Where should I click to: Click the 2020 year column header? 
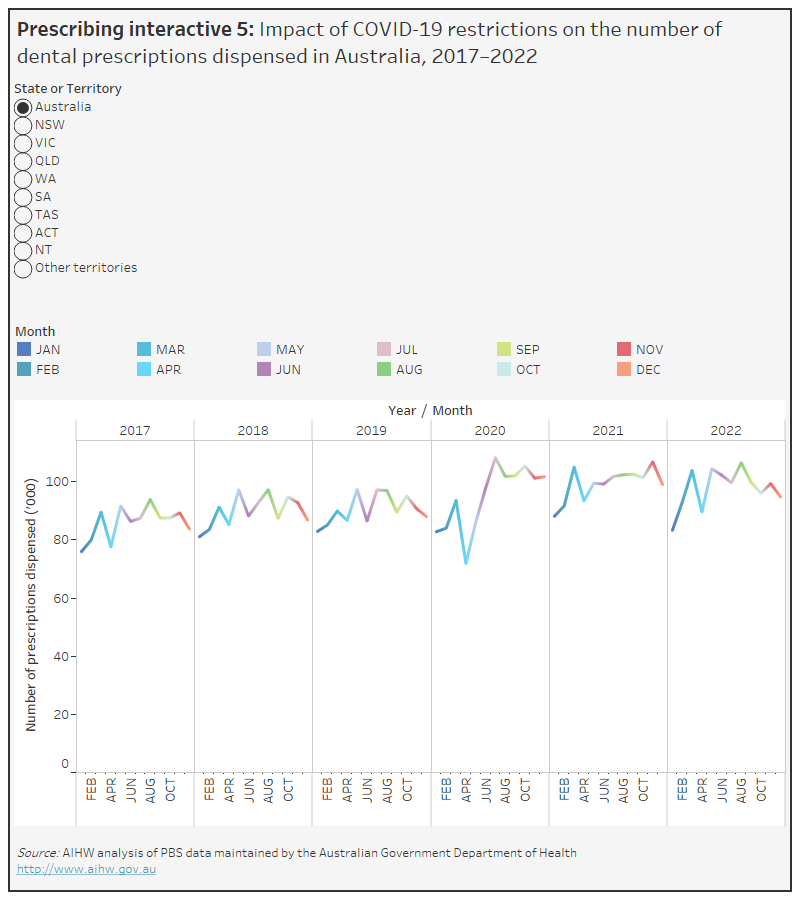pyautogui.click(x=490, y=430)
